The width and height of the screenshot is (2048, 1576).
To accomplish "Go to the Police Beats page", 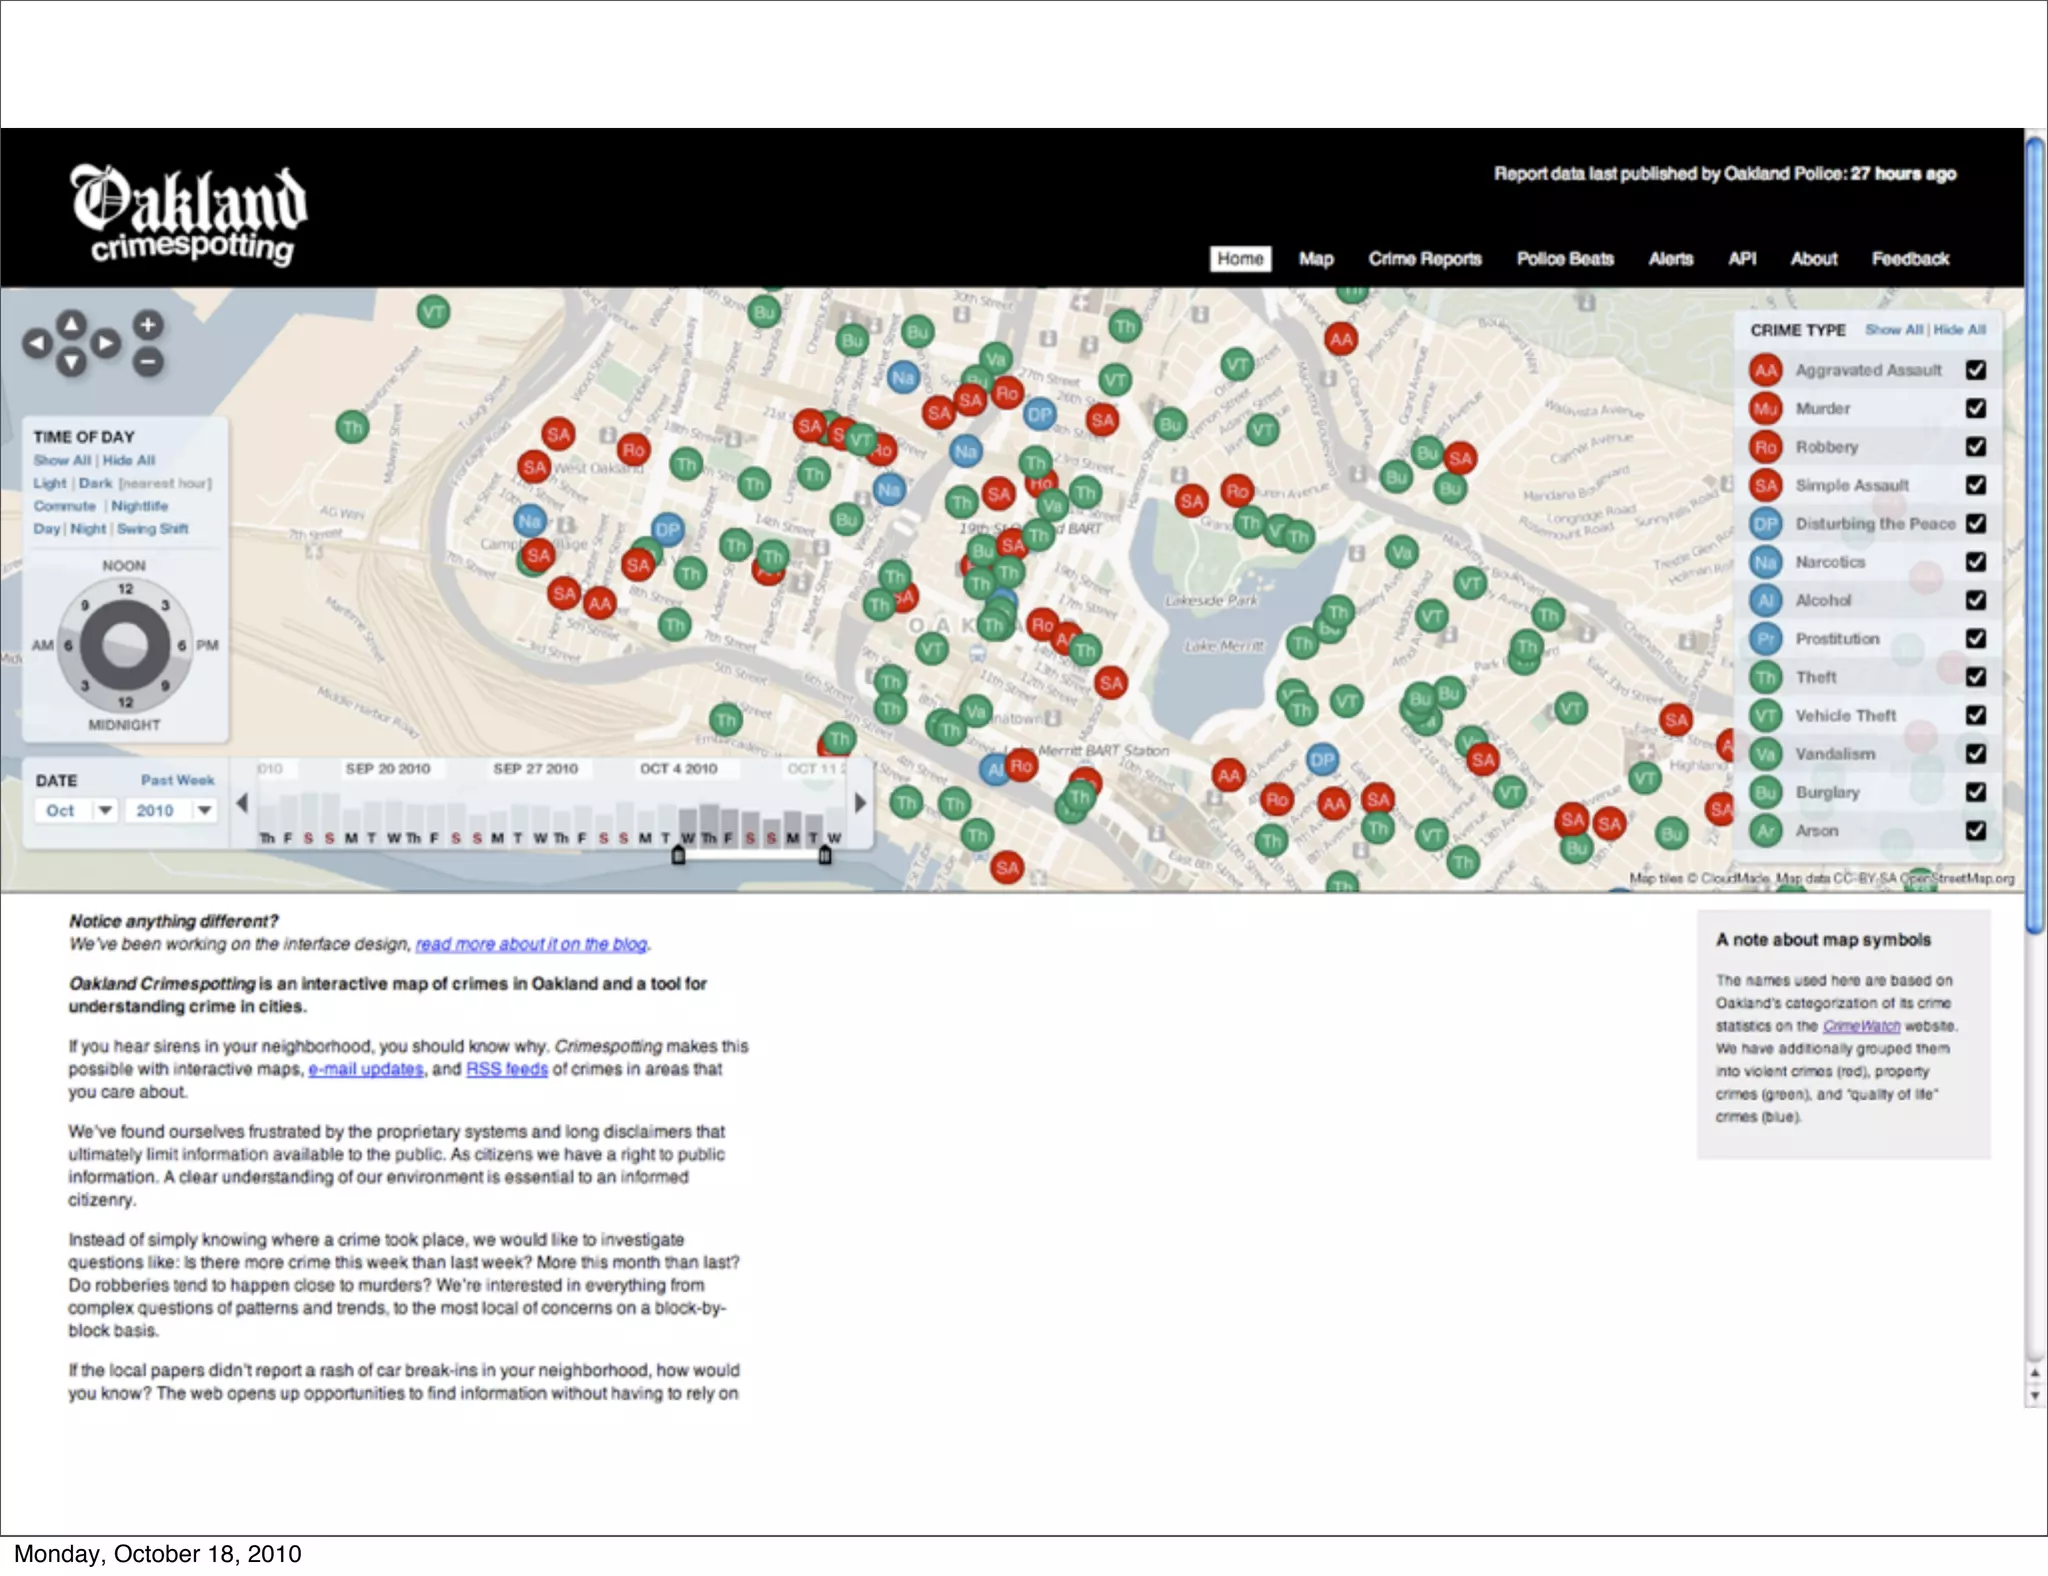I will (1564, 259).
